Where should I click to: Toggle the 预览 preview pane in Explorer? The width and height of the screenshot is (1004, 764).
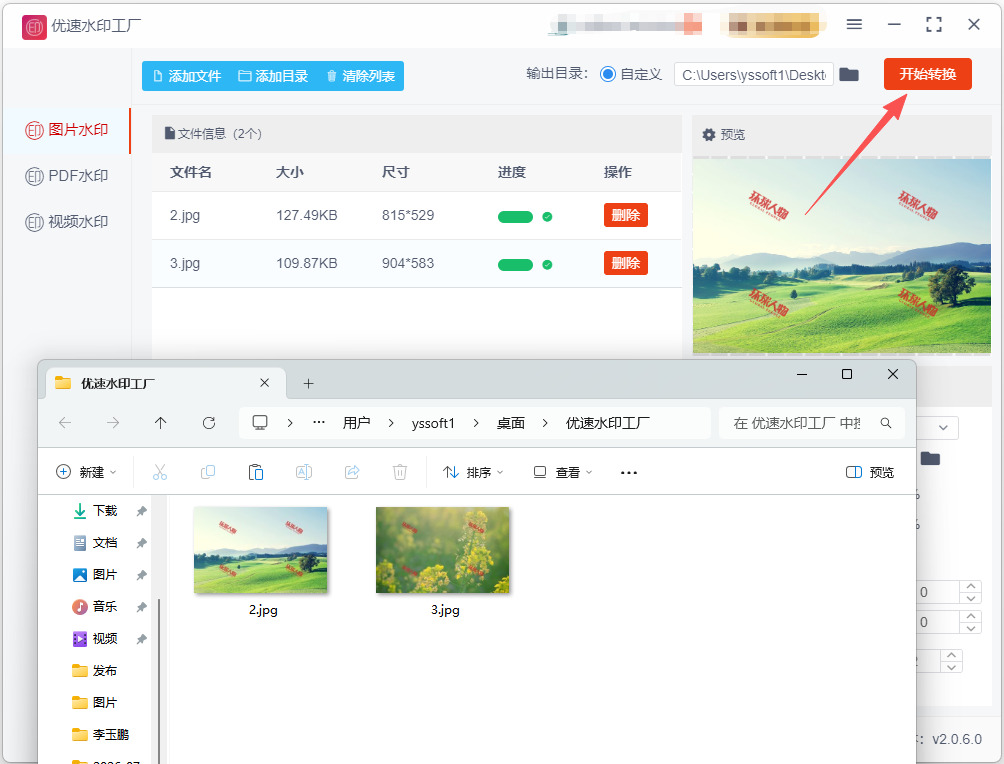tap(870, 473)
